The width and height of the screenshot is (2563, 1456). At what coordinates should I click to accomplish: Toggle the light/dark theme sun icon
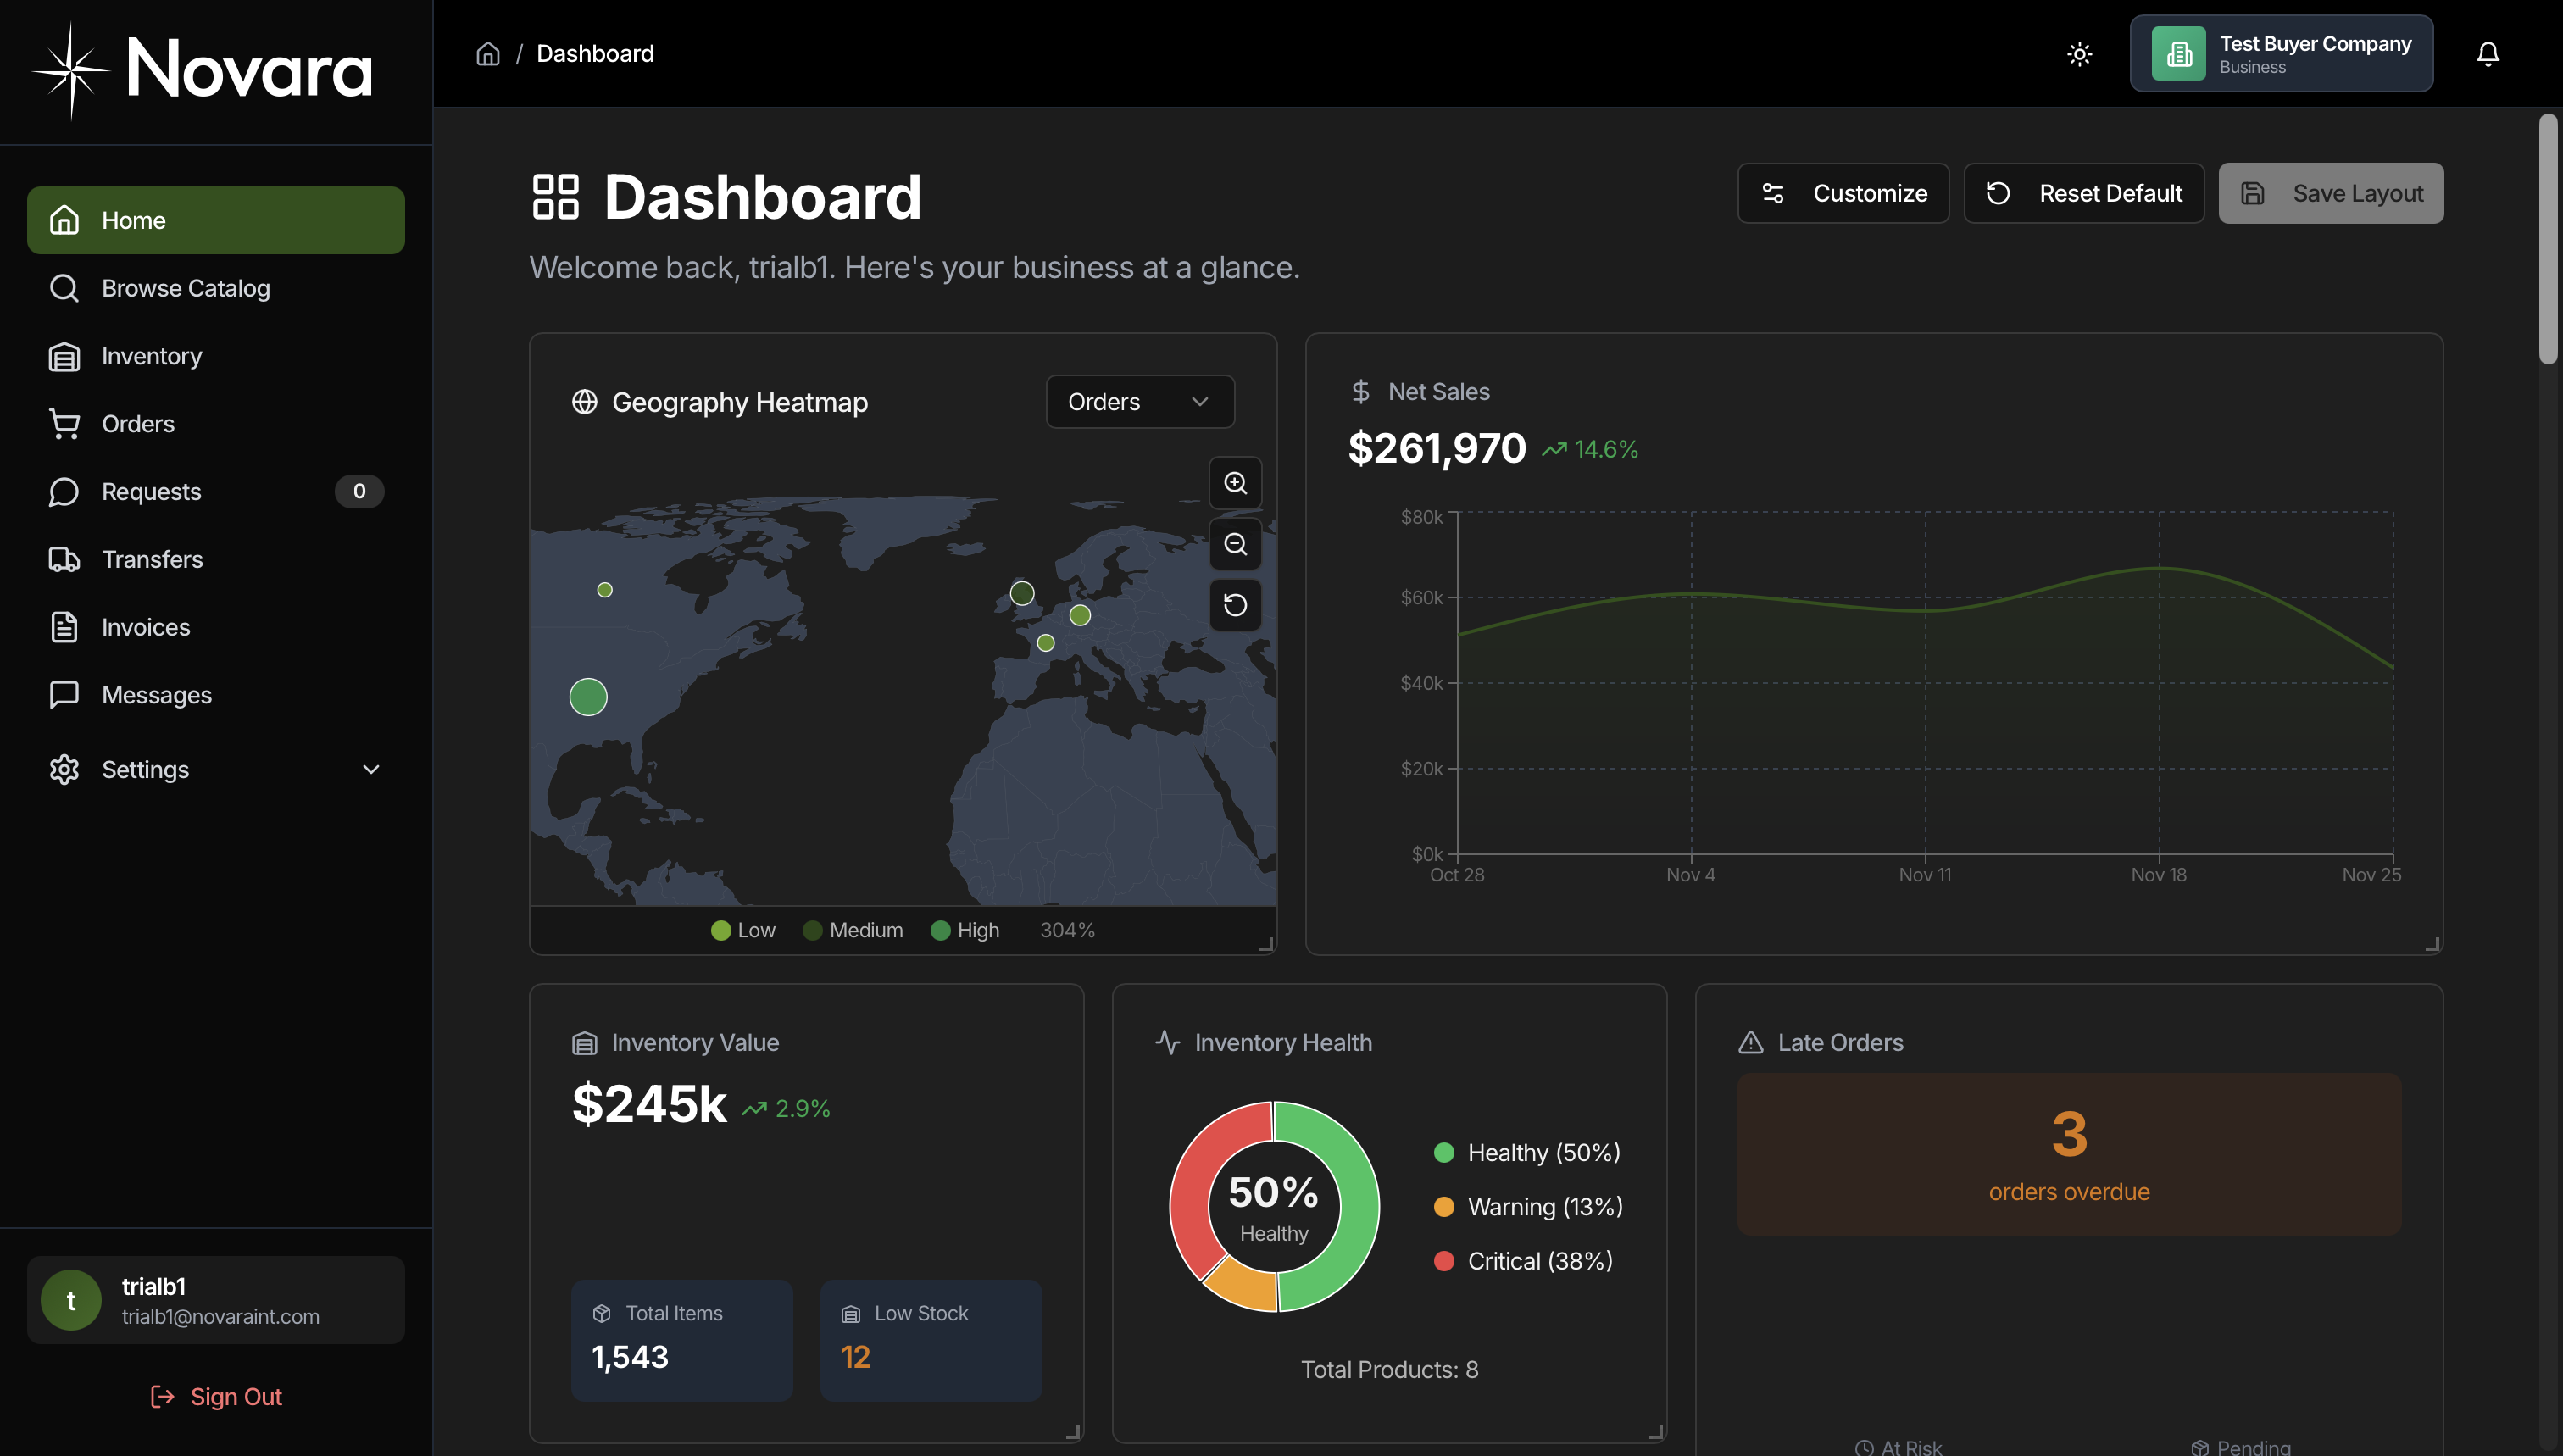2080,53
